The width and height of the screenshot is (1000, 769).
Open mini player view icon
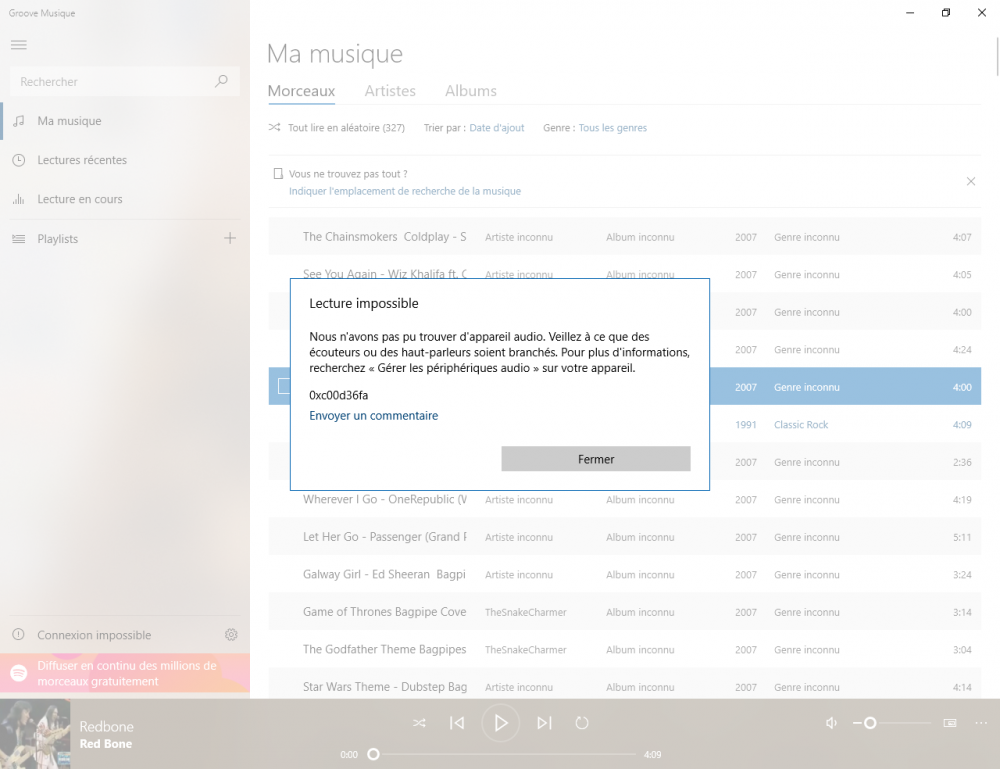(950, 722)
